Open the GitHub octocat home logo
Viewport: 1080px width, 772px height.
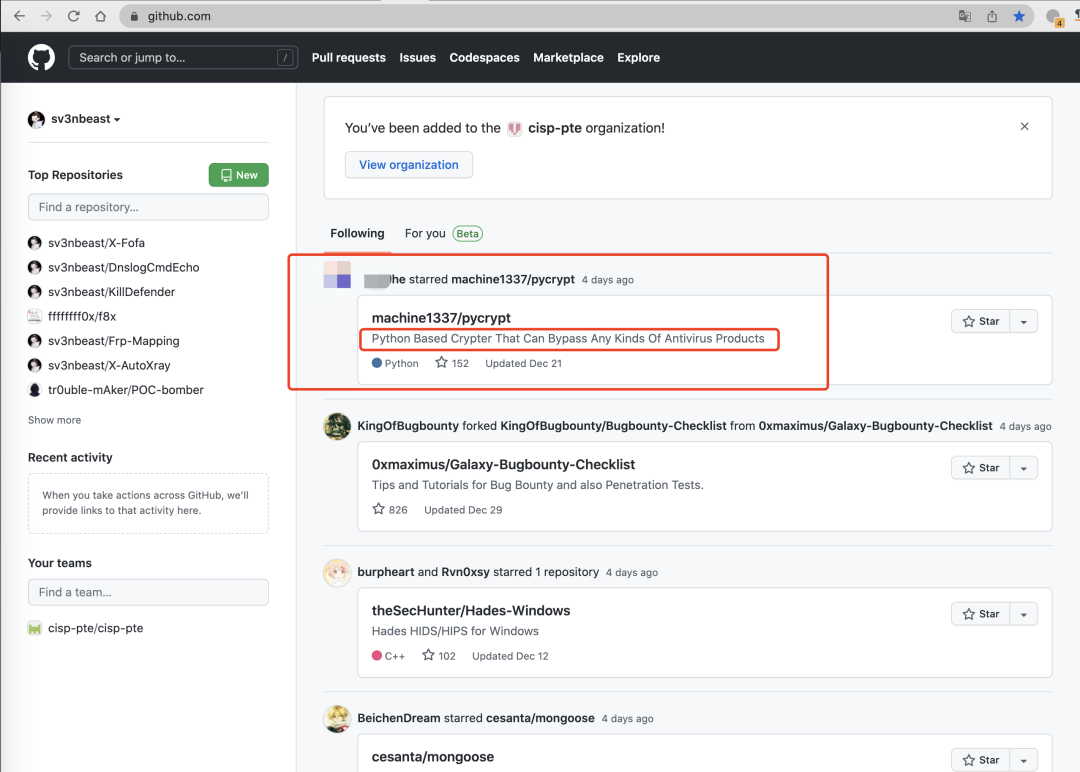pyautogui.click(x=41, y=57)
